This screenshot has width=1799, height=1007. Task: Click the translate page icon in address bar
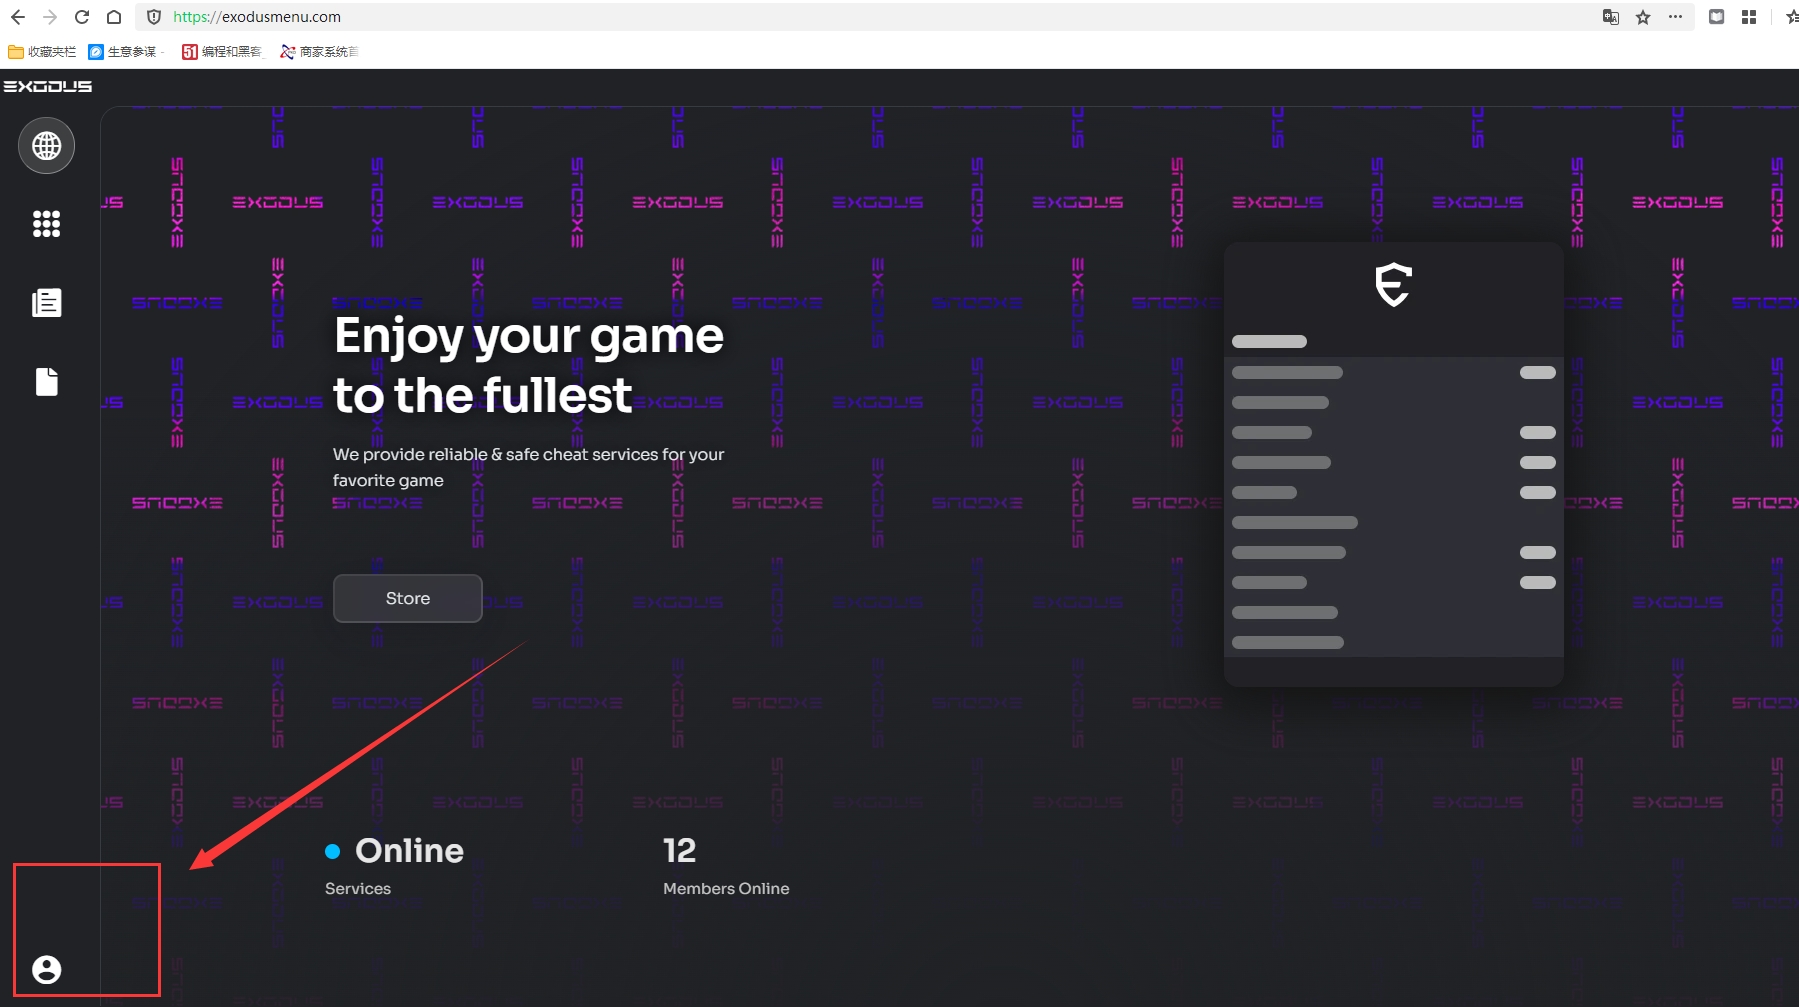[1610, 17]
